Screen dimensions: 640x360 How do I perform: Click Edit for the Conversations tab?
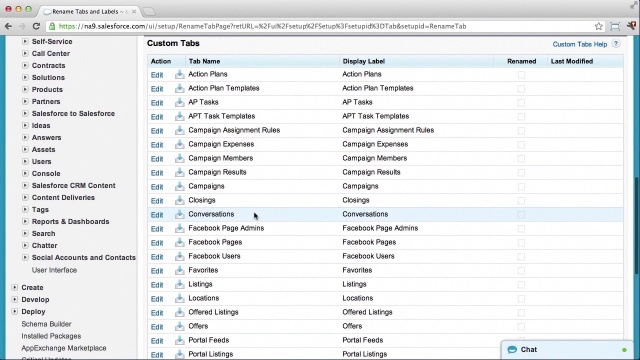tap(157, 215)
